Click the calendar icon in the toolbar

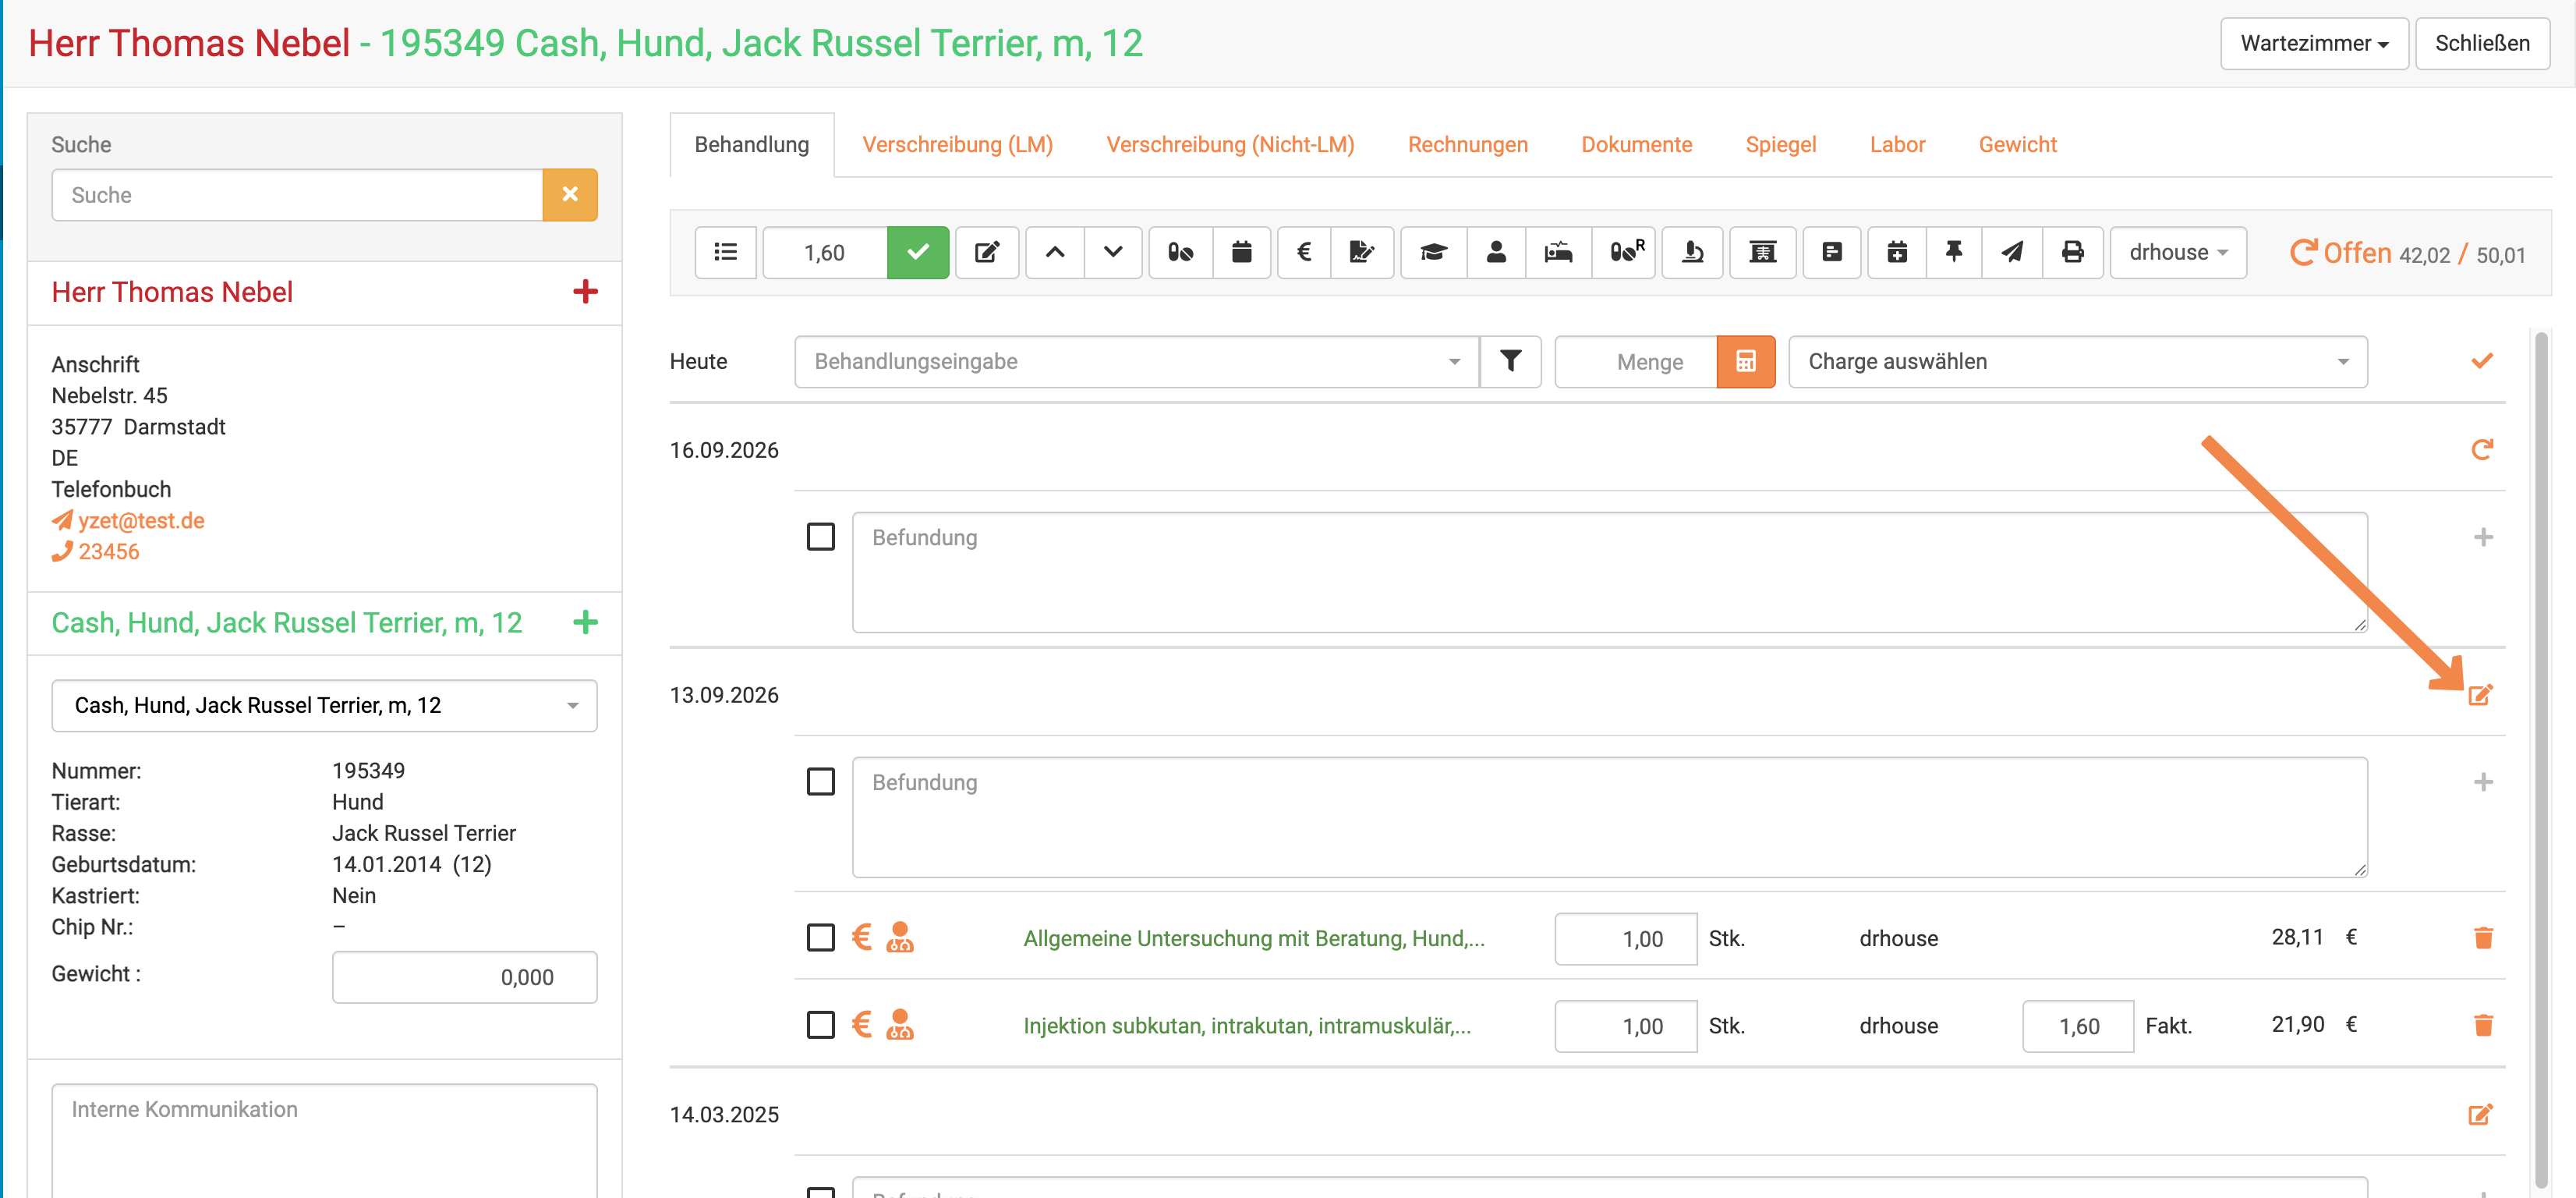tap(1241, 252)
